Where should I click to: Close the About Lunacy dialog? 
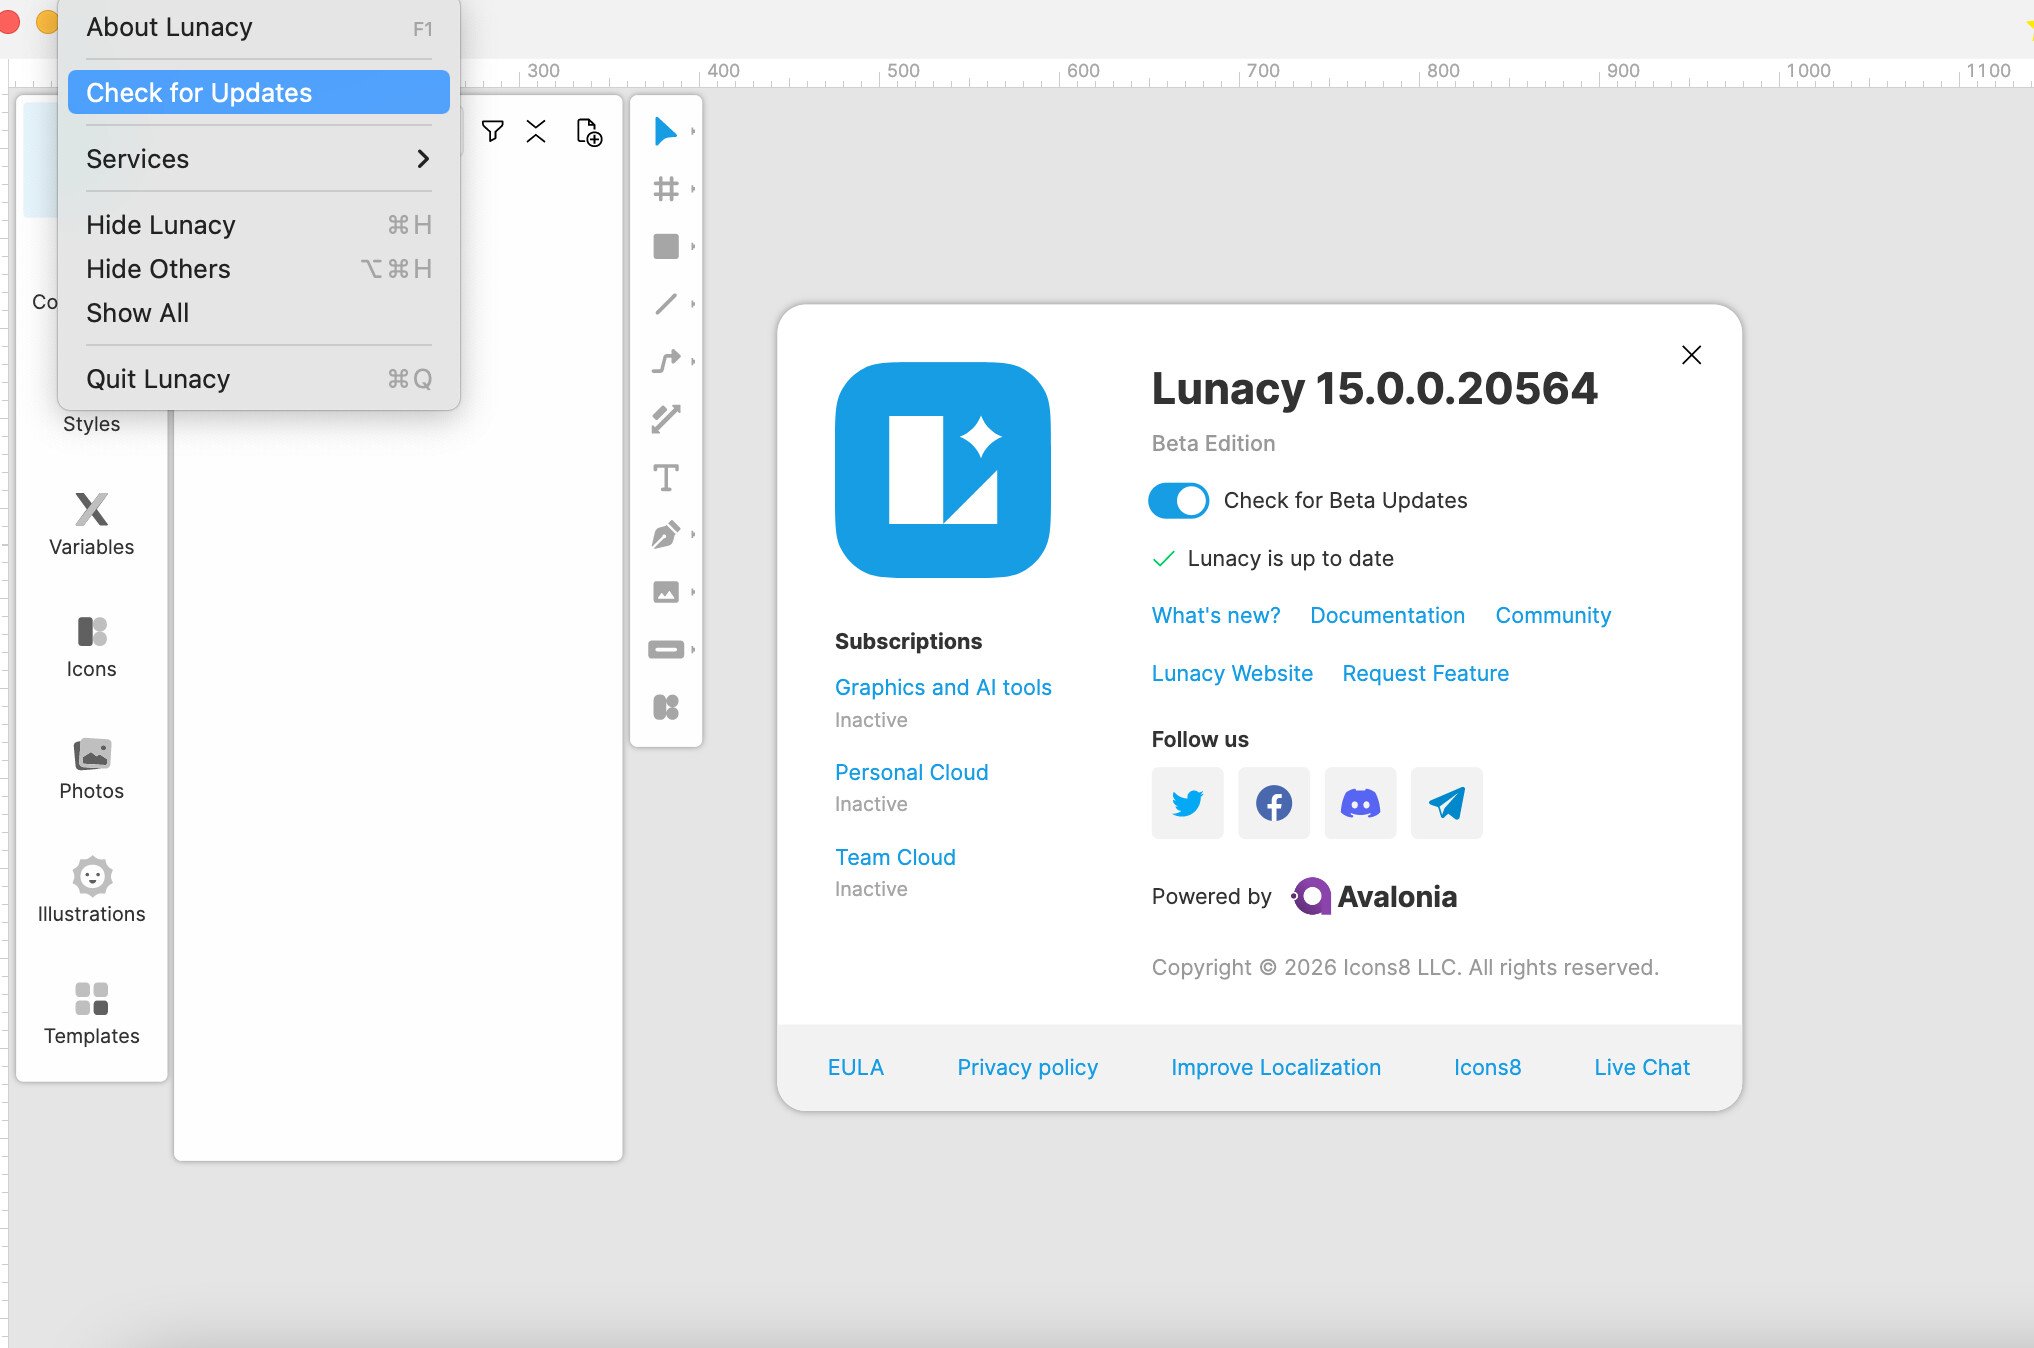point(1691,355)
